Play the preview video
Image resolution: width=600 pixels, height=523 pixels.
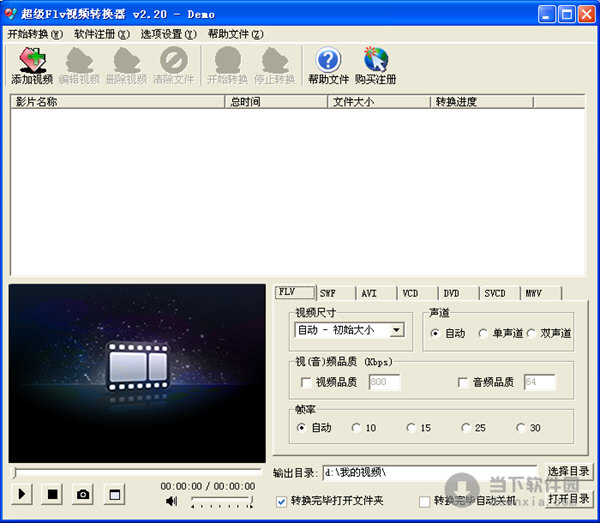point(22,494)
